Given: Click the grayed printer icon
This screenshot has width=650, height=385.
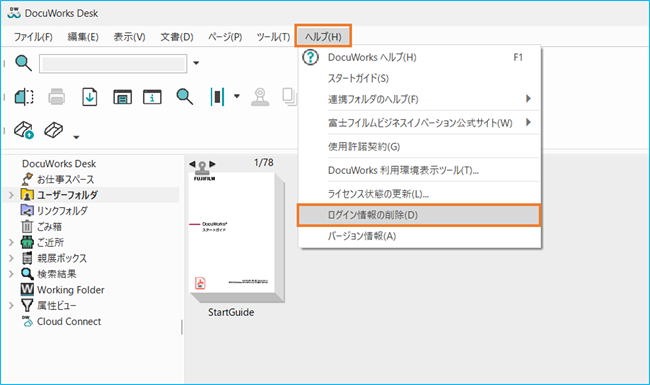Looking at the screenshot, I should coord(56,97).
